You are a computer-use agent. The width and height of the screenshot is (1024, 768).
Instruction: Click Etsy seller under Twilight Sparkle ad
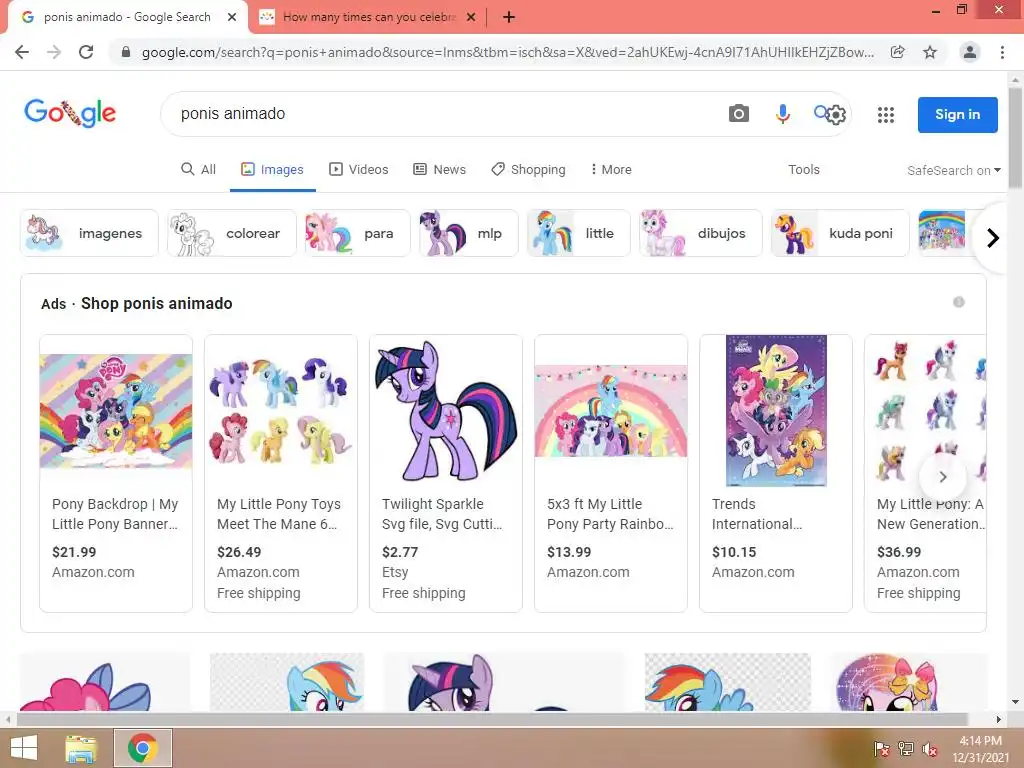[395, 572]
